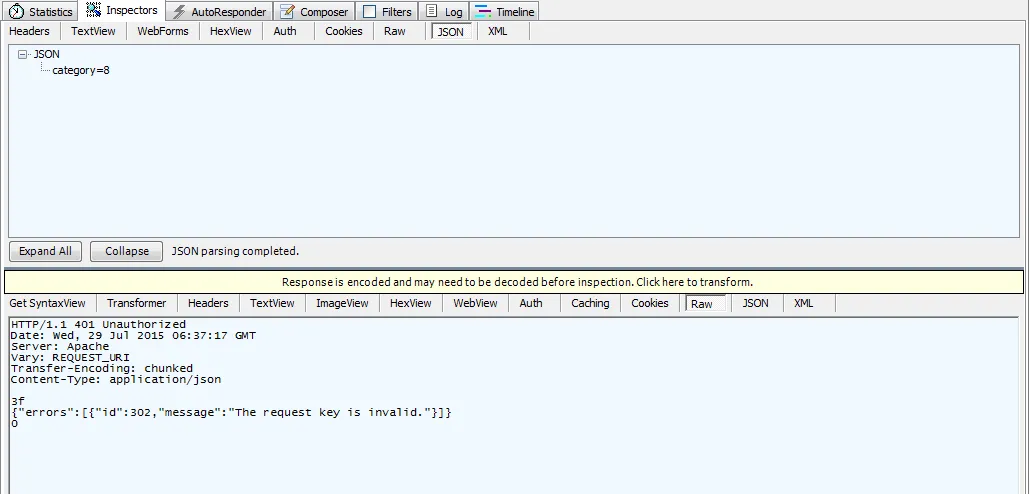The image size is (1030, 494).
Task: Open the request WebForms tab
Action: [x=163, y=31]
